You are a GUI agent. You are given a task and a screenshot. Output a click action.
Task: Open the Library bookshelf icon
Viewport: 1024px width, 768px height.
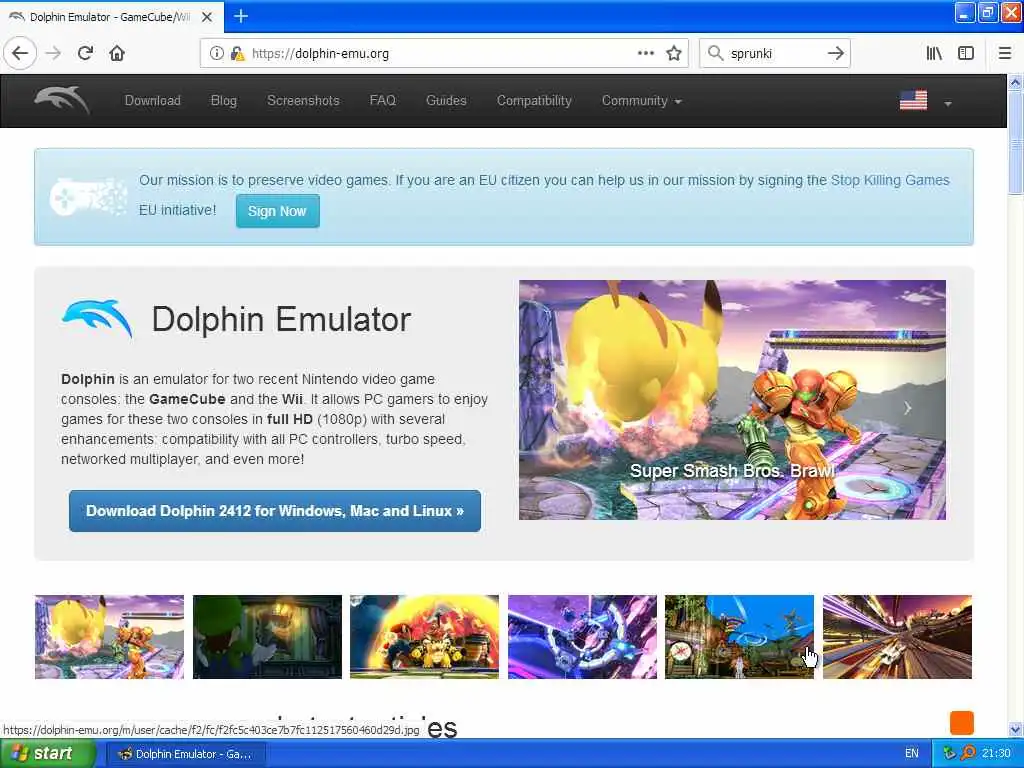pos(934,53)
